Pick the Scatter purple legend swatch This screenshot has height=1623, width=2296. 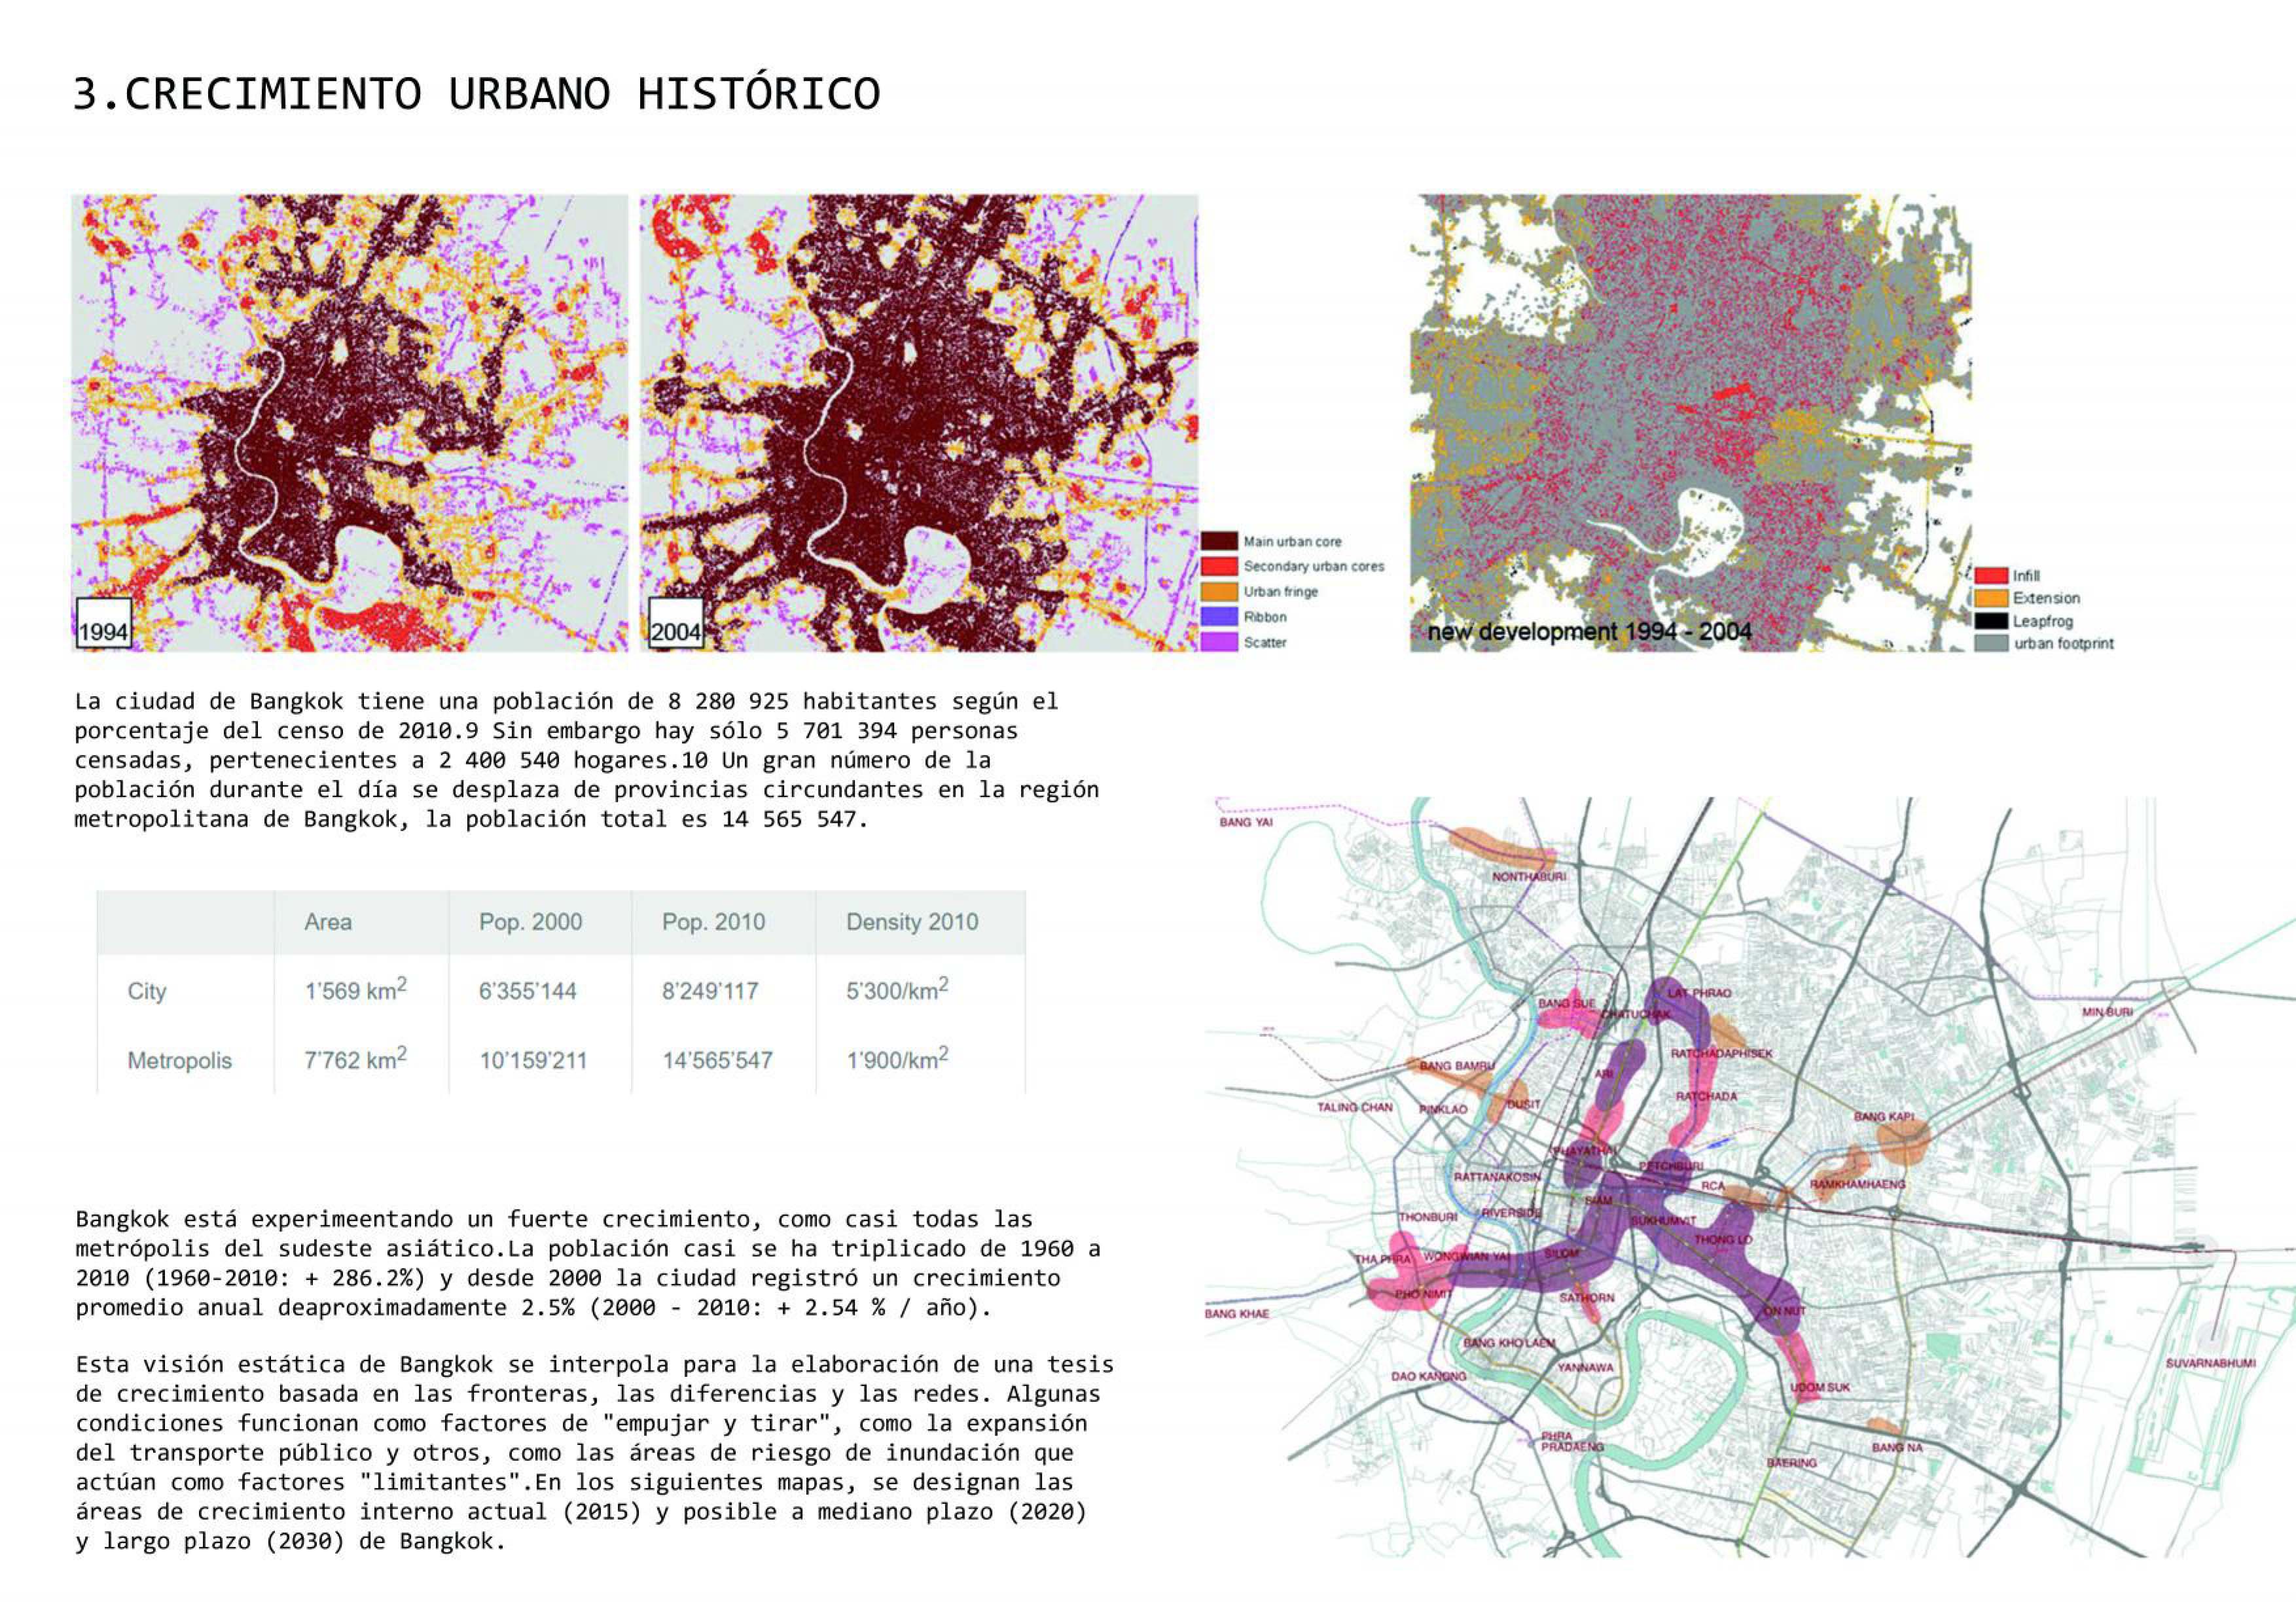pyautogui.click(x=1219, y=642)
